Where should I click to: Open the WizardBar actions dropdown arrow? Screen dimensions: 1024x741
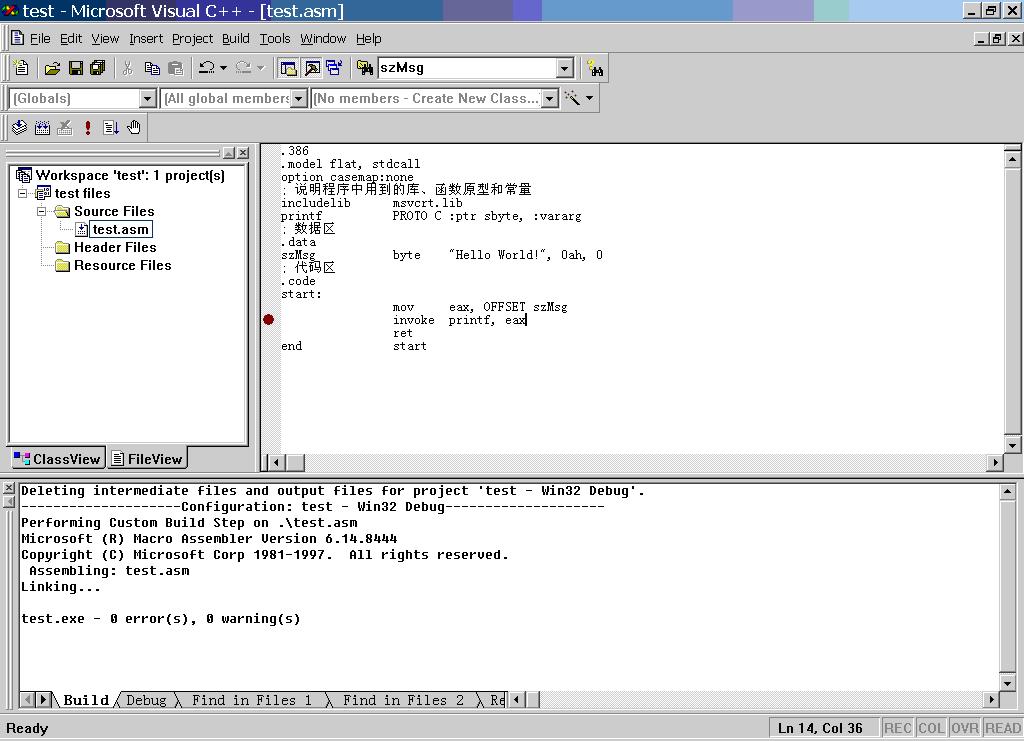click(x=590, y=98)
